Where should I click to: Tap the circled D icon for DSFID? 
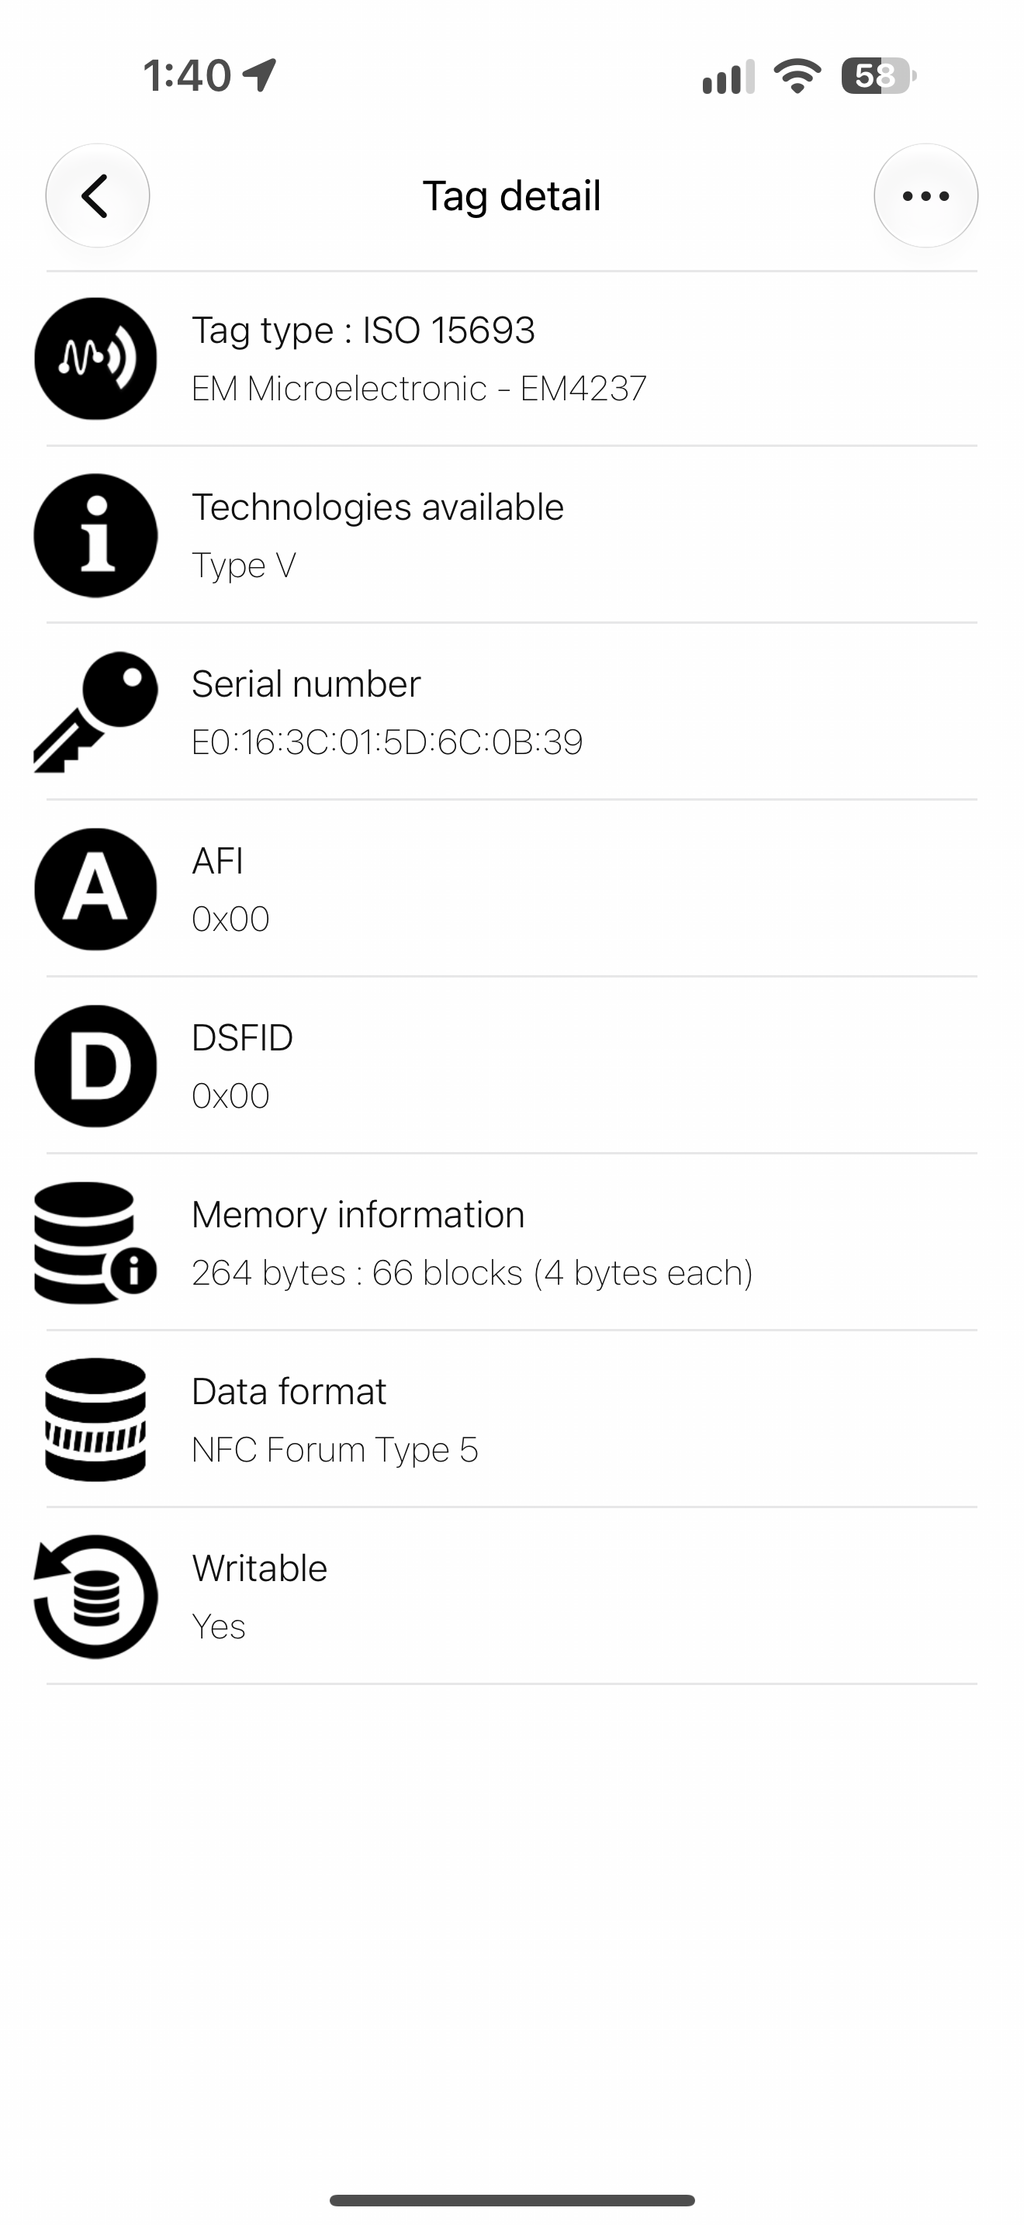96,1066
